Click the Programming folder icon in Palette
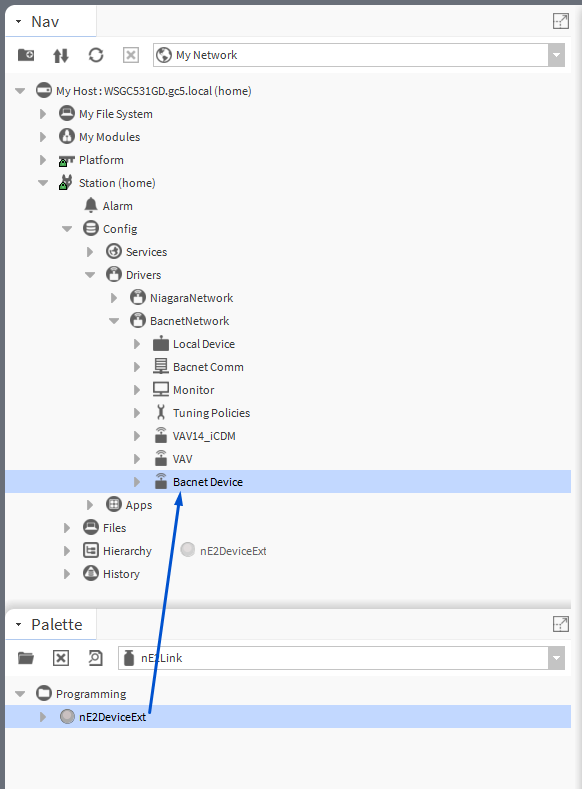This screenshot has height=789, width=582. (44, 693)
